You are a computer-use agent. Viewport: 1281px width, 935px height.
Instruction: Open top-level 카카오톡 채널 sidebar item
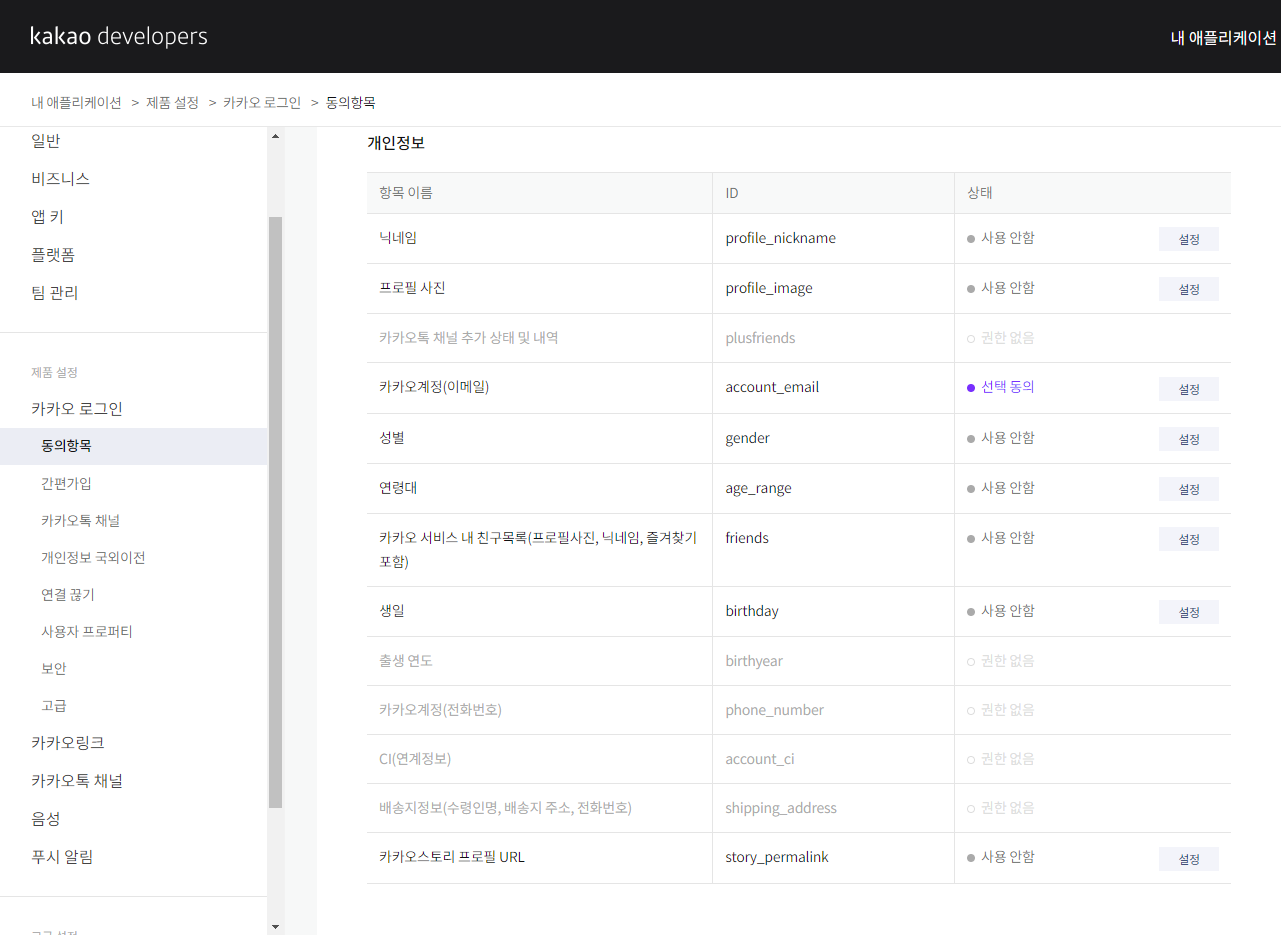pyautogui.click(x=77, y=781)
